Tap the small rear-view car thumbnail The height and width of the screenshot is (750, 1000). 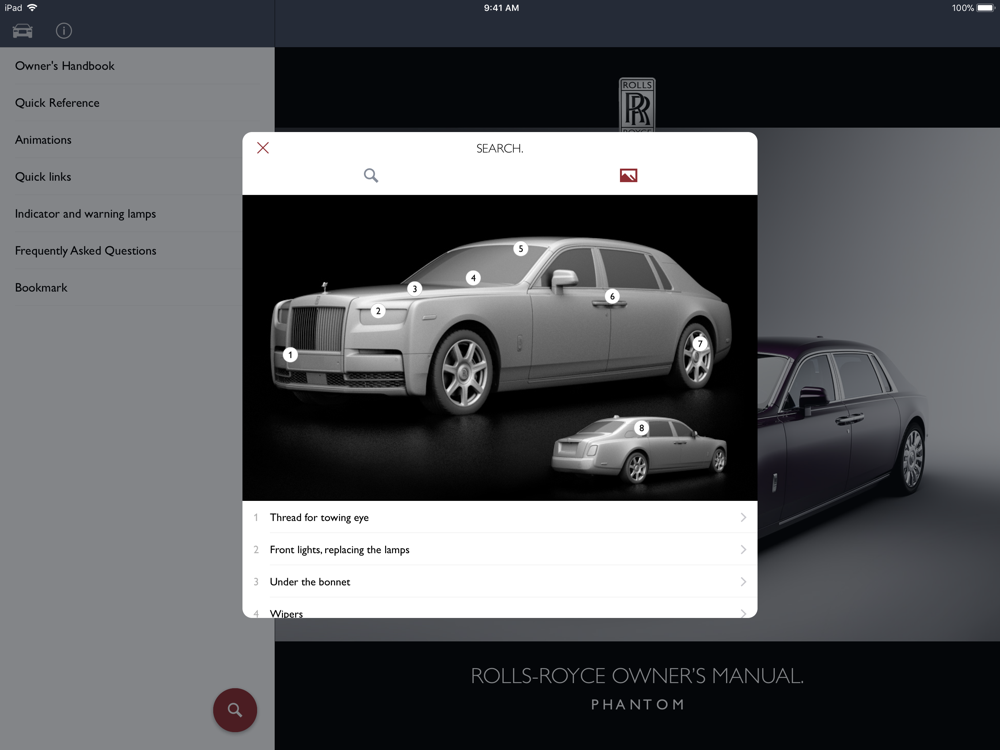638,449
